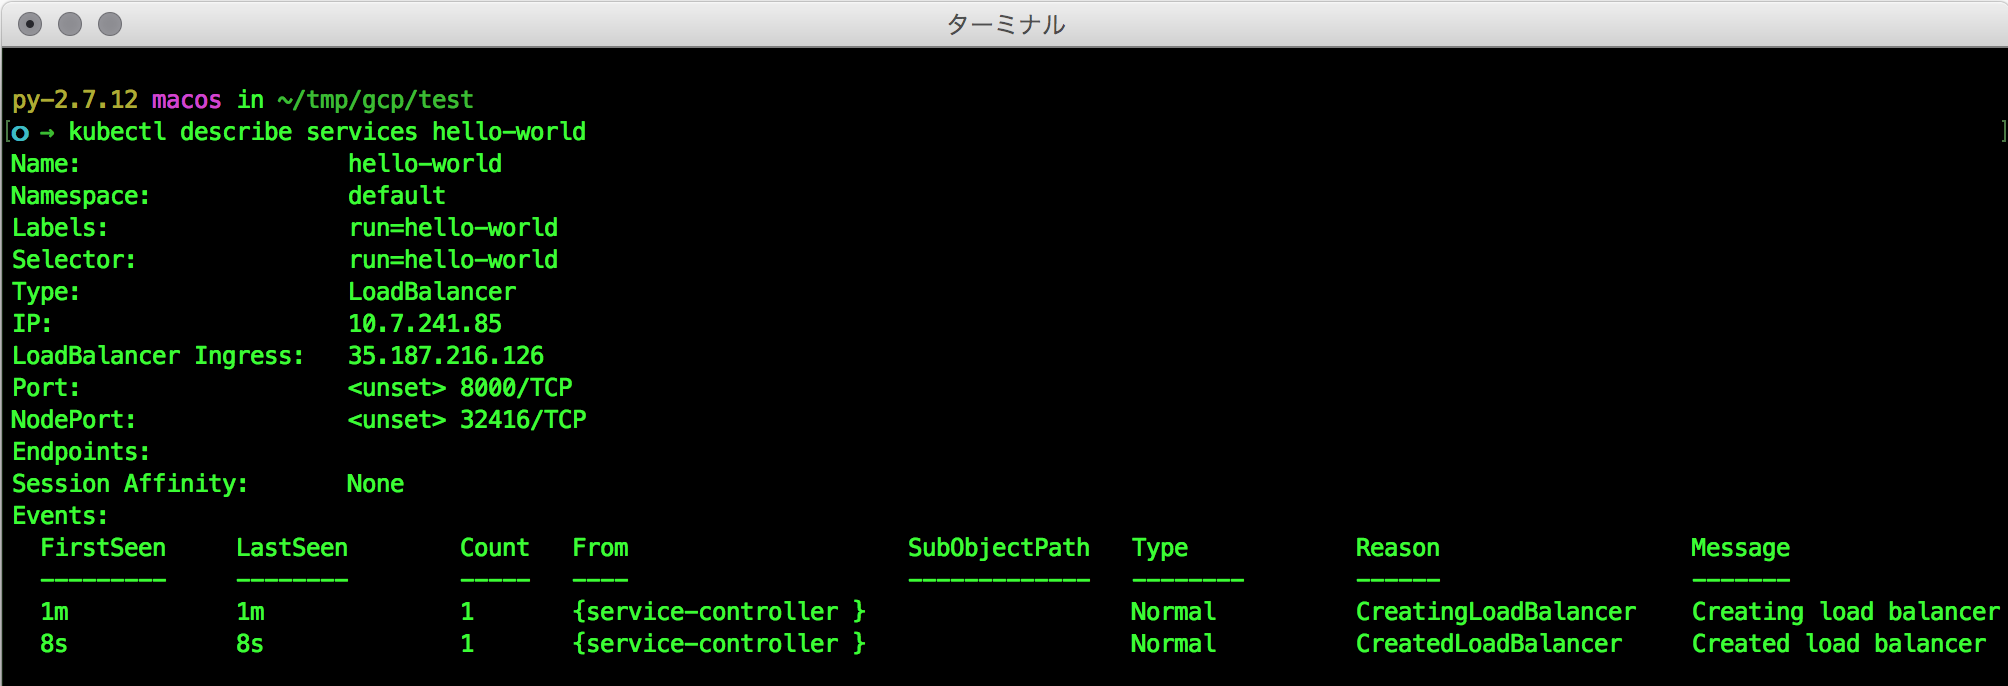Click the Session Affinity value None
2008x686 pixels.
pos(376,484)
